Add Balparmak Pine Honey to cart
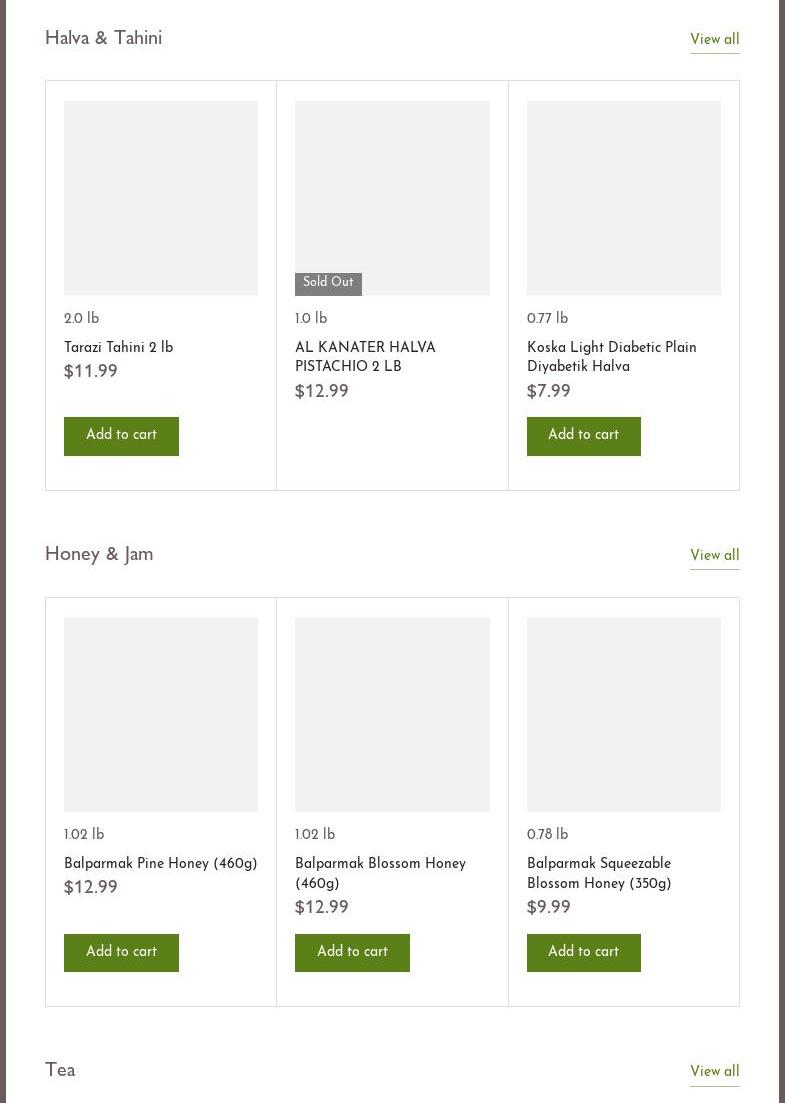The width and height of the screenshot is (785, 1103). point(121,952)
